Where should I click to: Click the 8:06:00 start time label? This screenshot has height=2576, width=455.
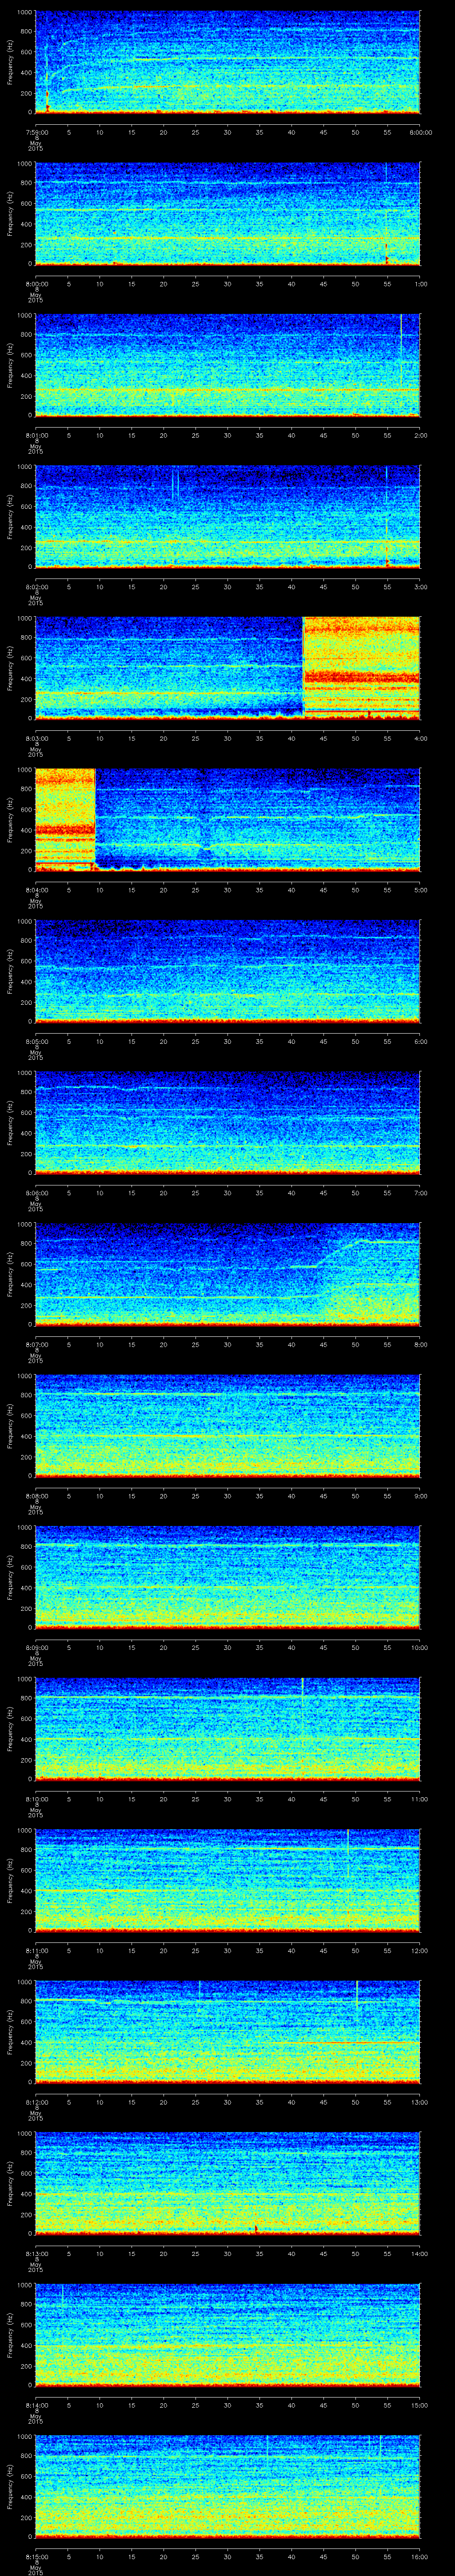click(x=36, y=1193)
